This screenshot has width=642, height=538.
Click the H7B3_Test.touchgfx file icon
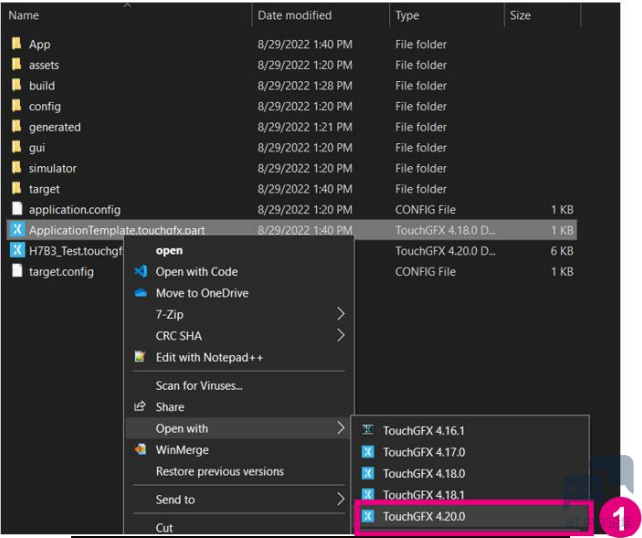[17, 250]
